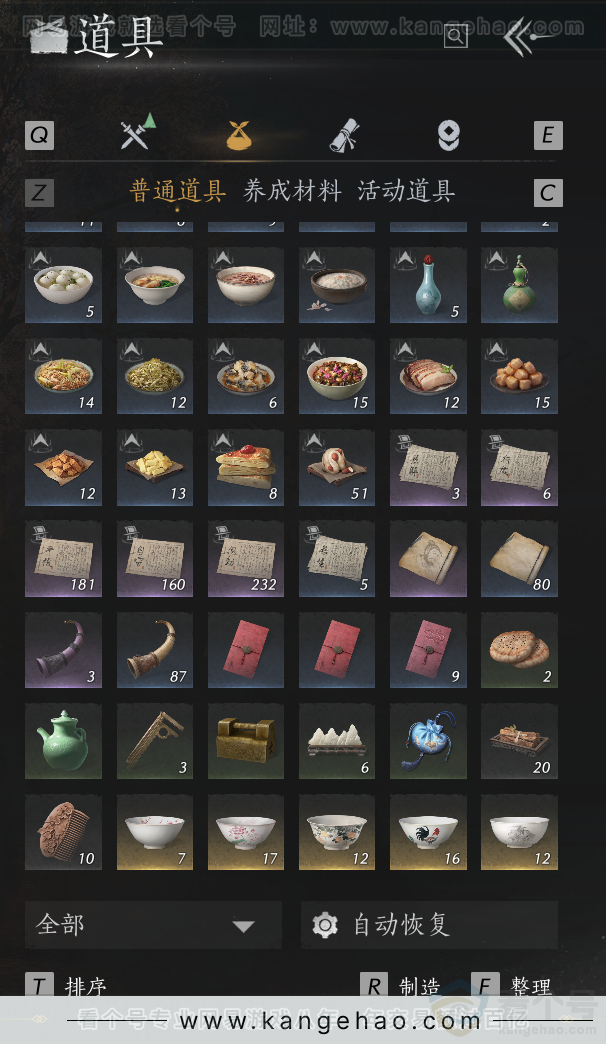This screenshot has height=1045, width=606.
Task: Click the back arrow icon at top right
Action: click(527, 37)
